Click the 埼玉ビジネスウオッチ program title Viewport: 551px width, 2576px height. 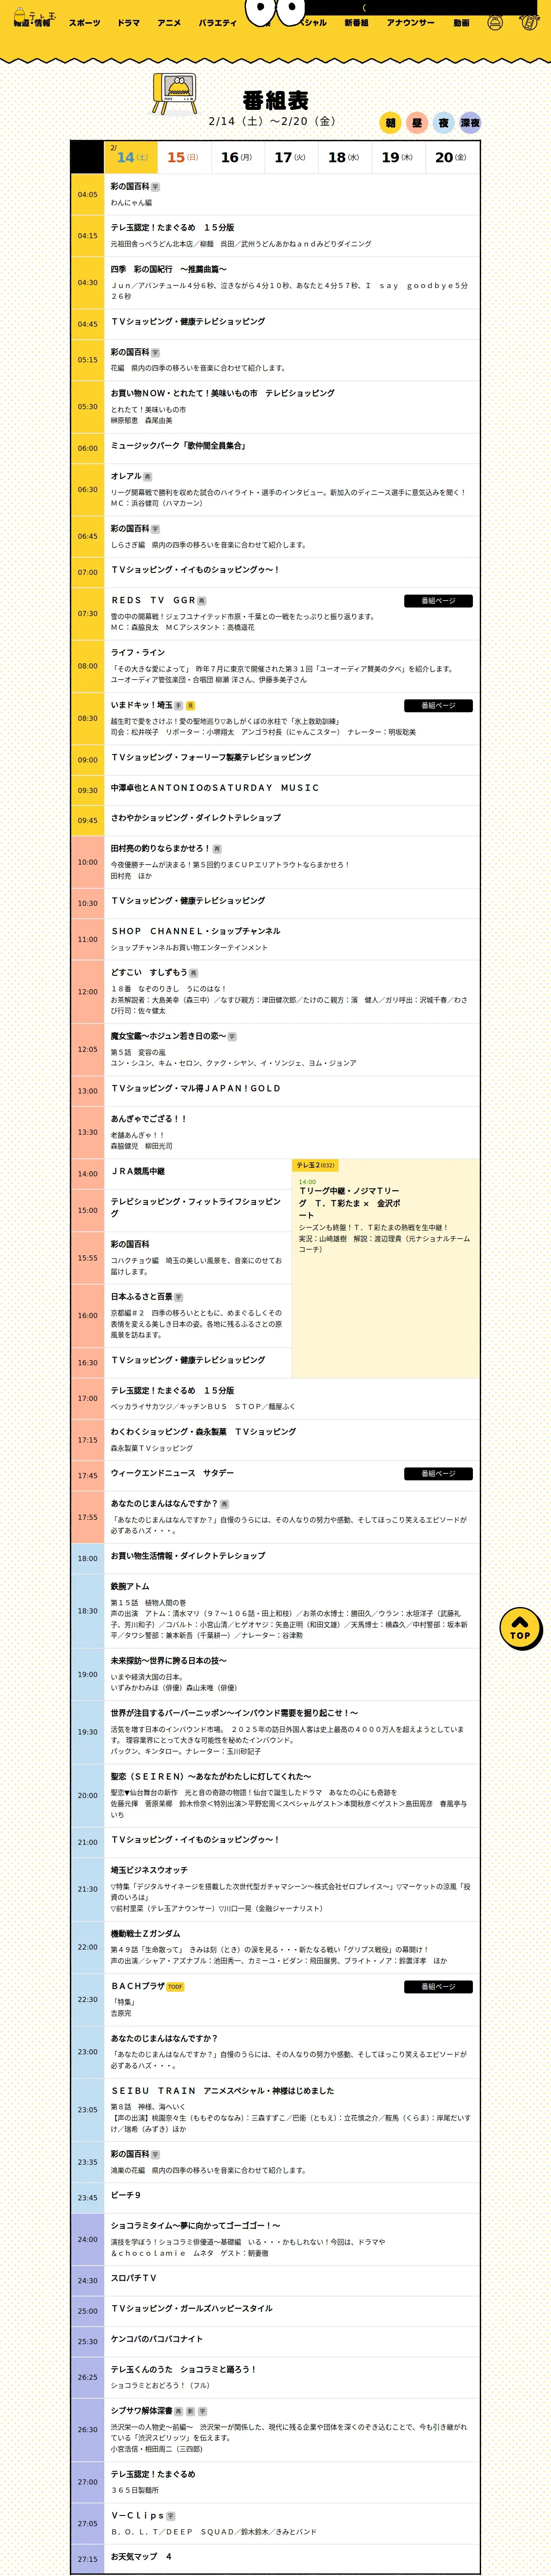[x=149, y=1870]
